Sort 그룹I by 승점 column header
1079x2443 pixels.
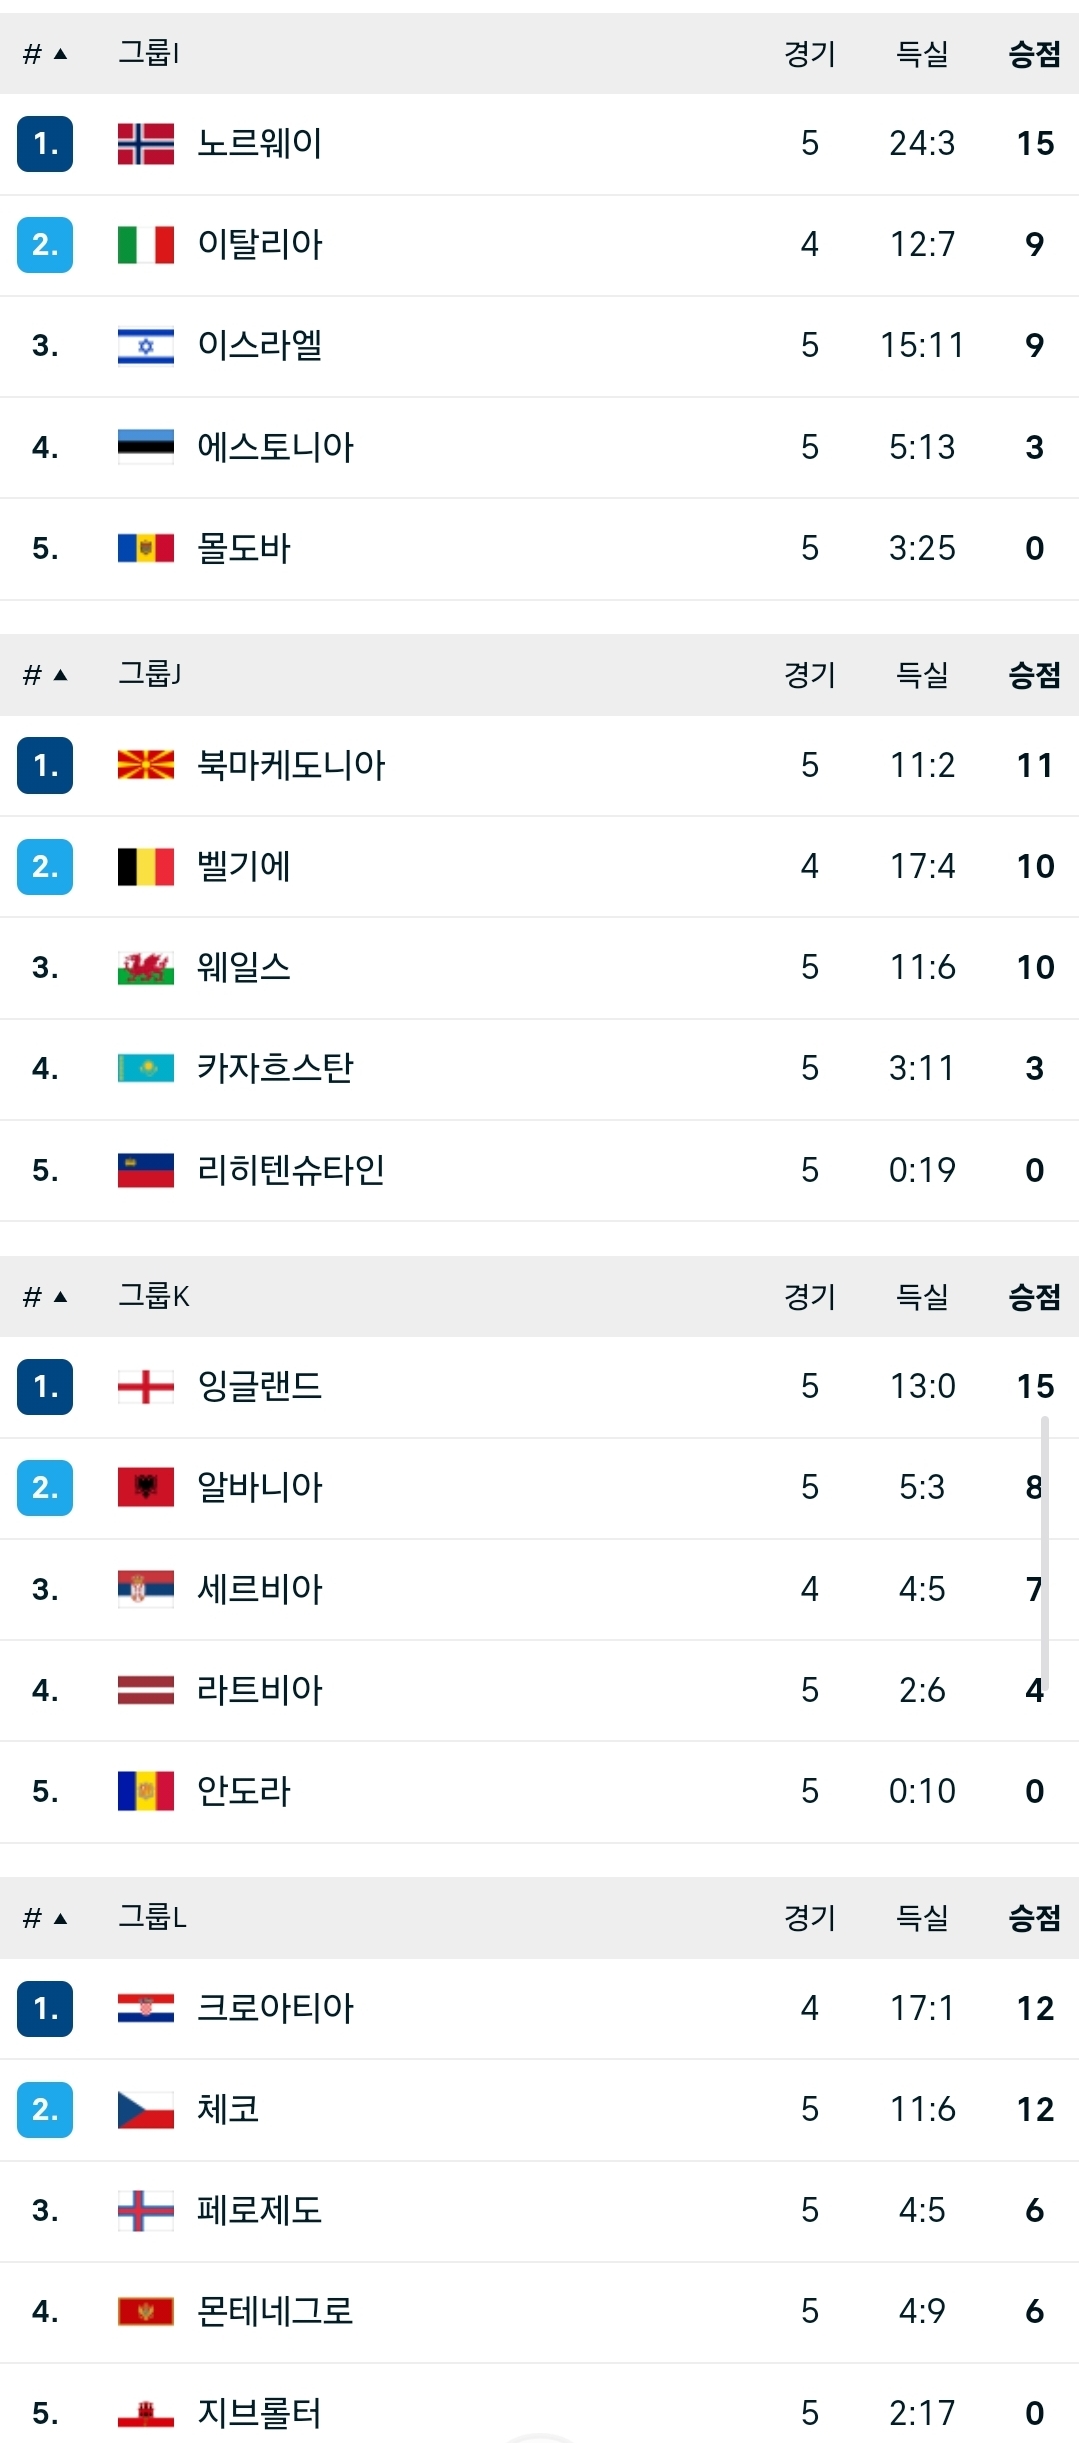pos(1034,54)
